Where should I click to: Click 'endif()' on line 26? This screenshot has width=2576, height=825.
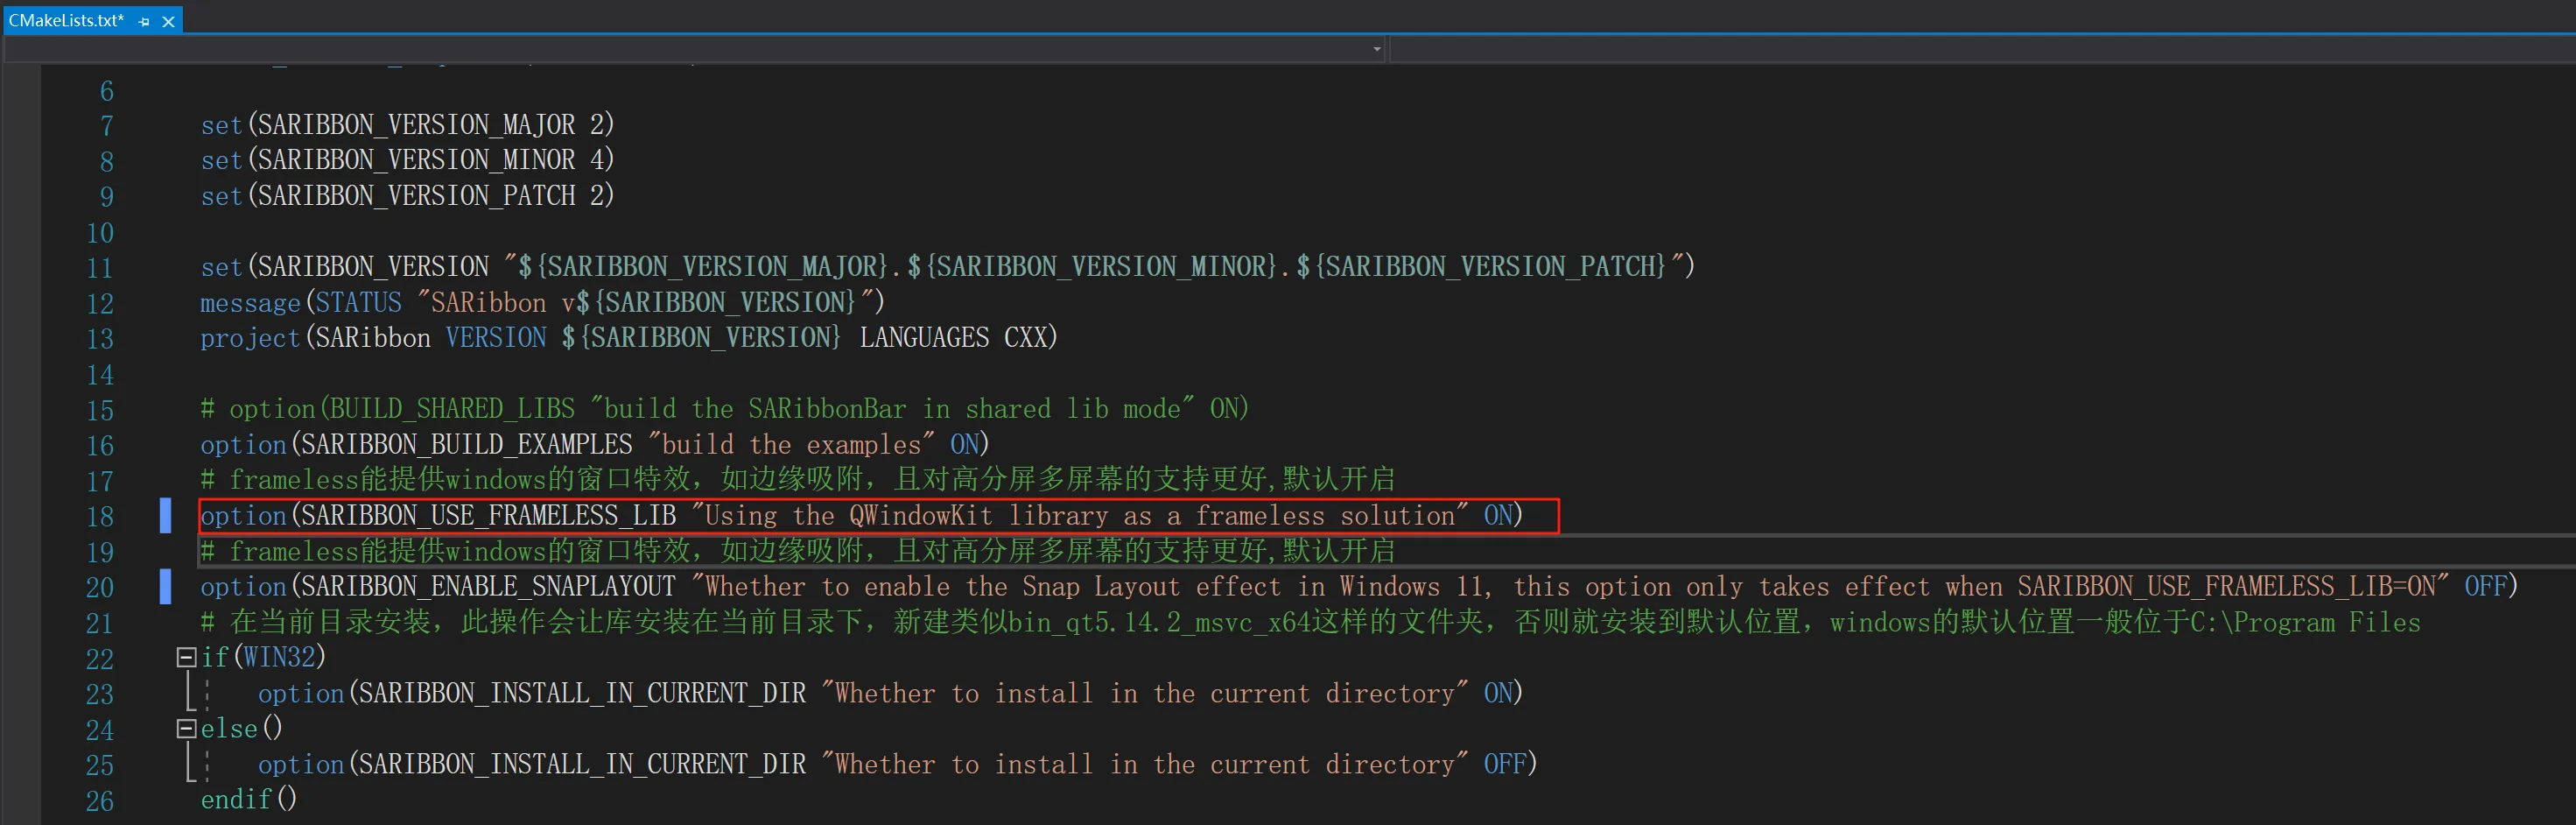(249, 799)
